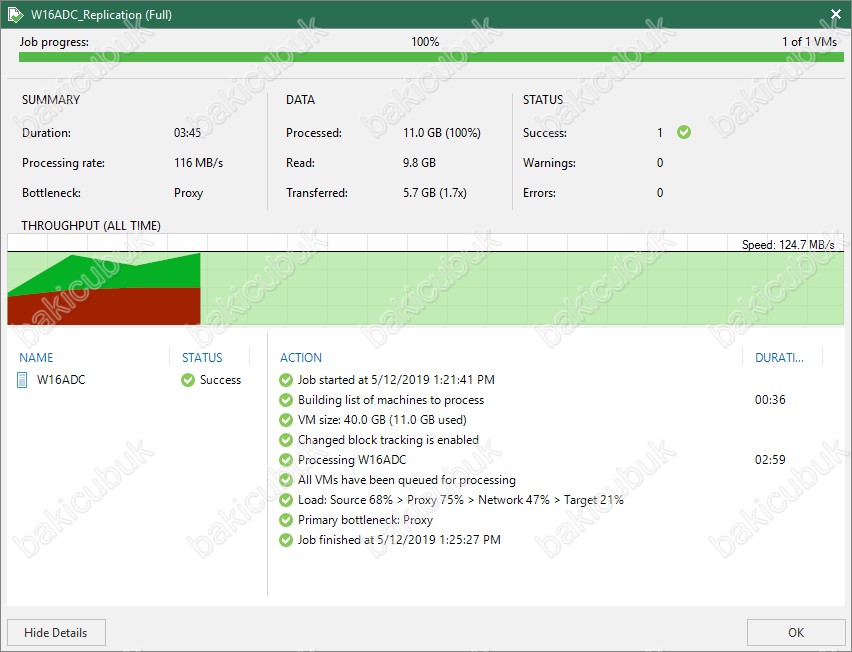Click the 100% progress percentage label
The height and width of the screenshot is (652, 852).
(425, 41)
